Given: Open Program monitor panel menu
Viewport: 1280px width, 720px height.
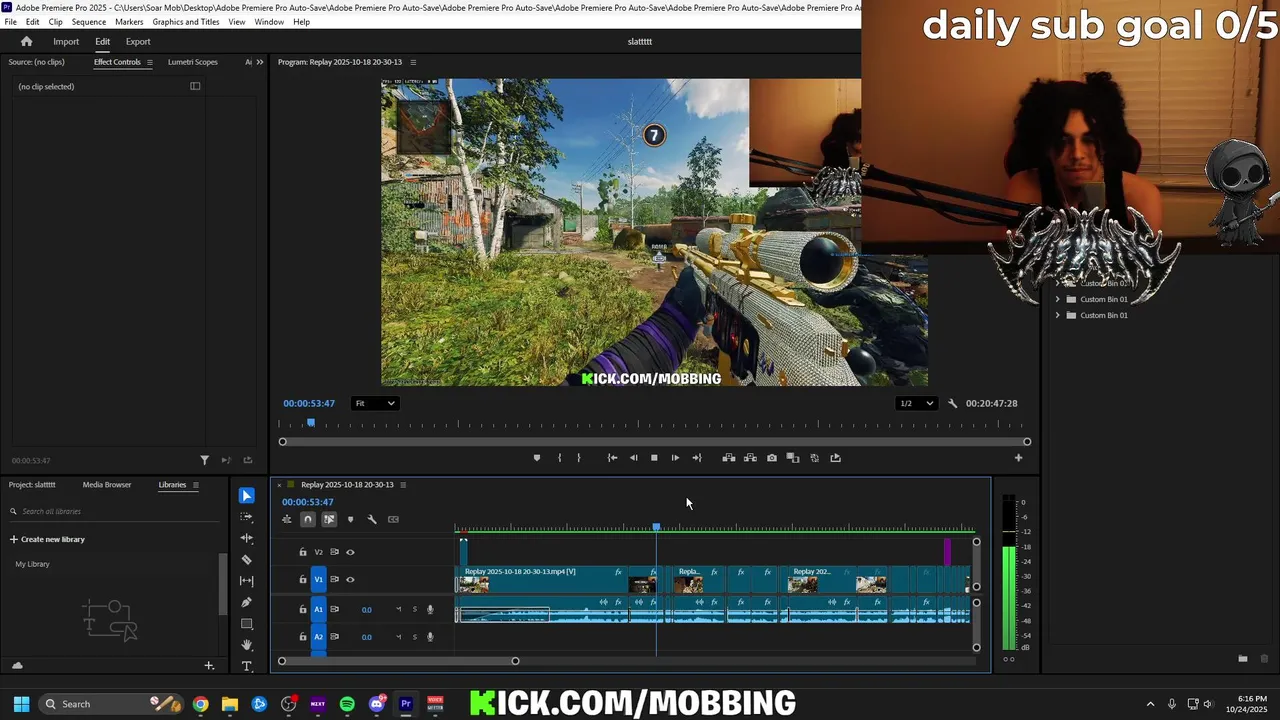Looking at the screenshot, I should [x=413, y=62].
